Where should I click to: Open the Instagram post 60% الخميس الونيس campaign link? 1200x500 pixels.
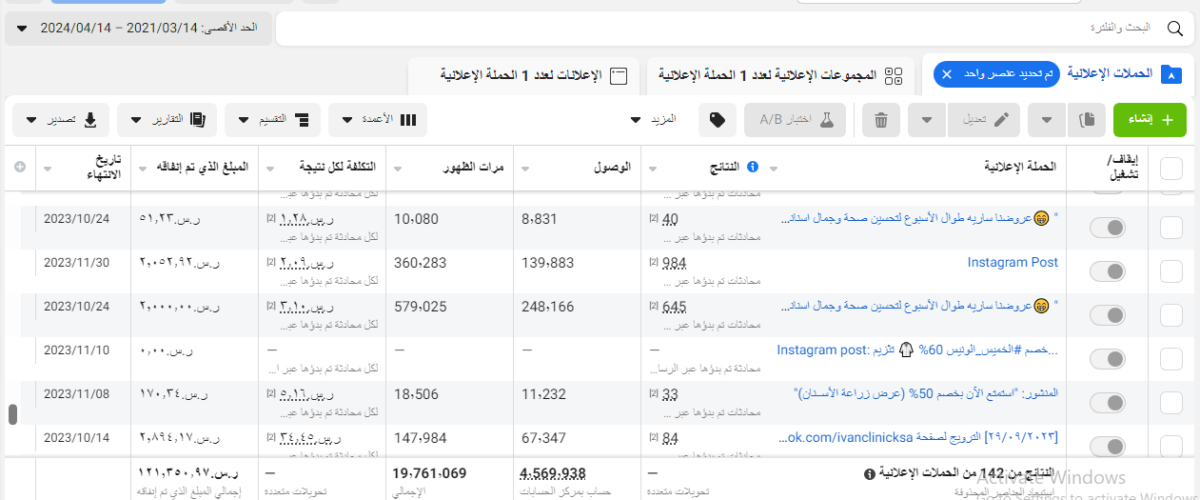tap(918, 350)
